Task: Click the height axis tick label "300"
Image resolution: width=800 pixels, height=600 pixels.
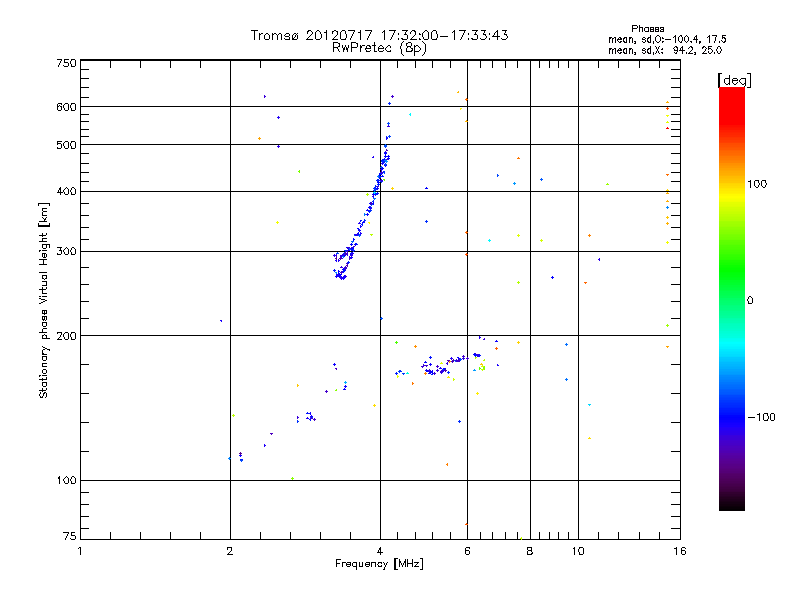Action: 67,252
